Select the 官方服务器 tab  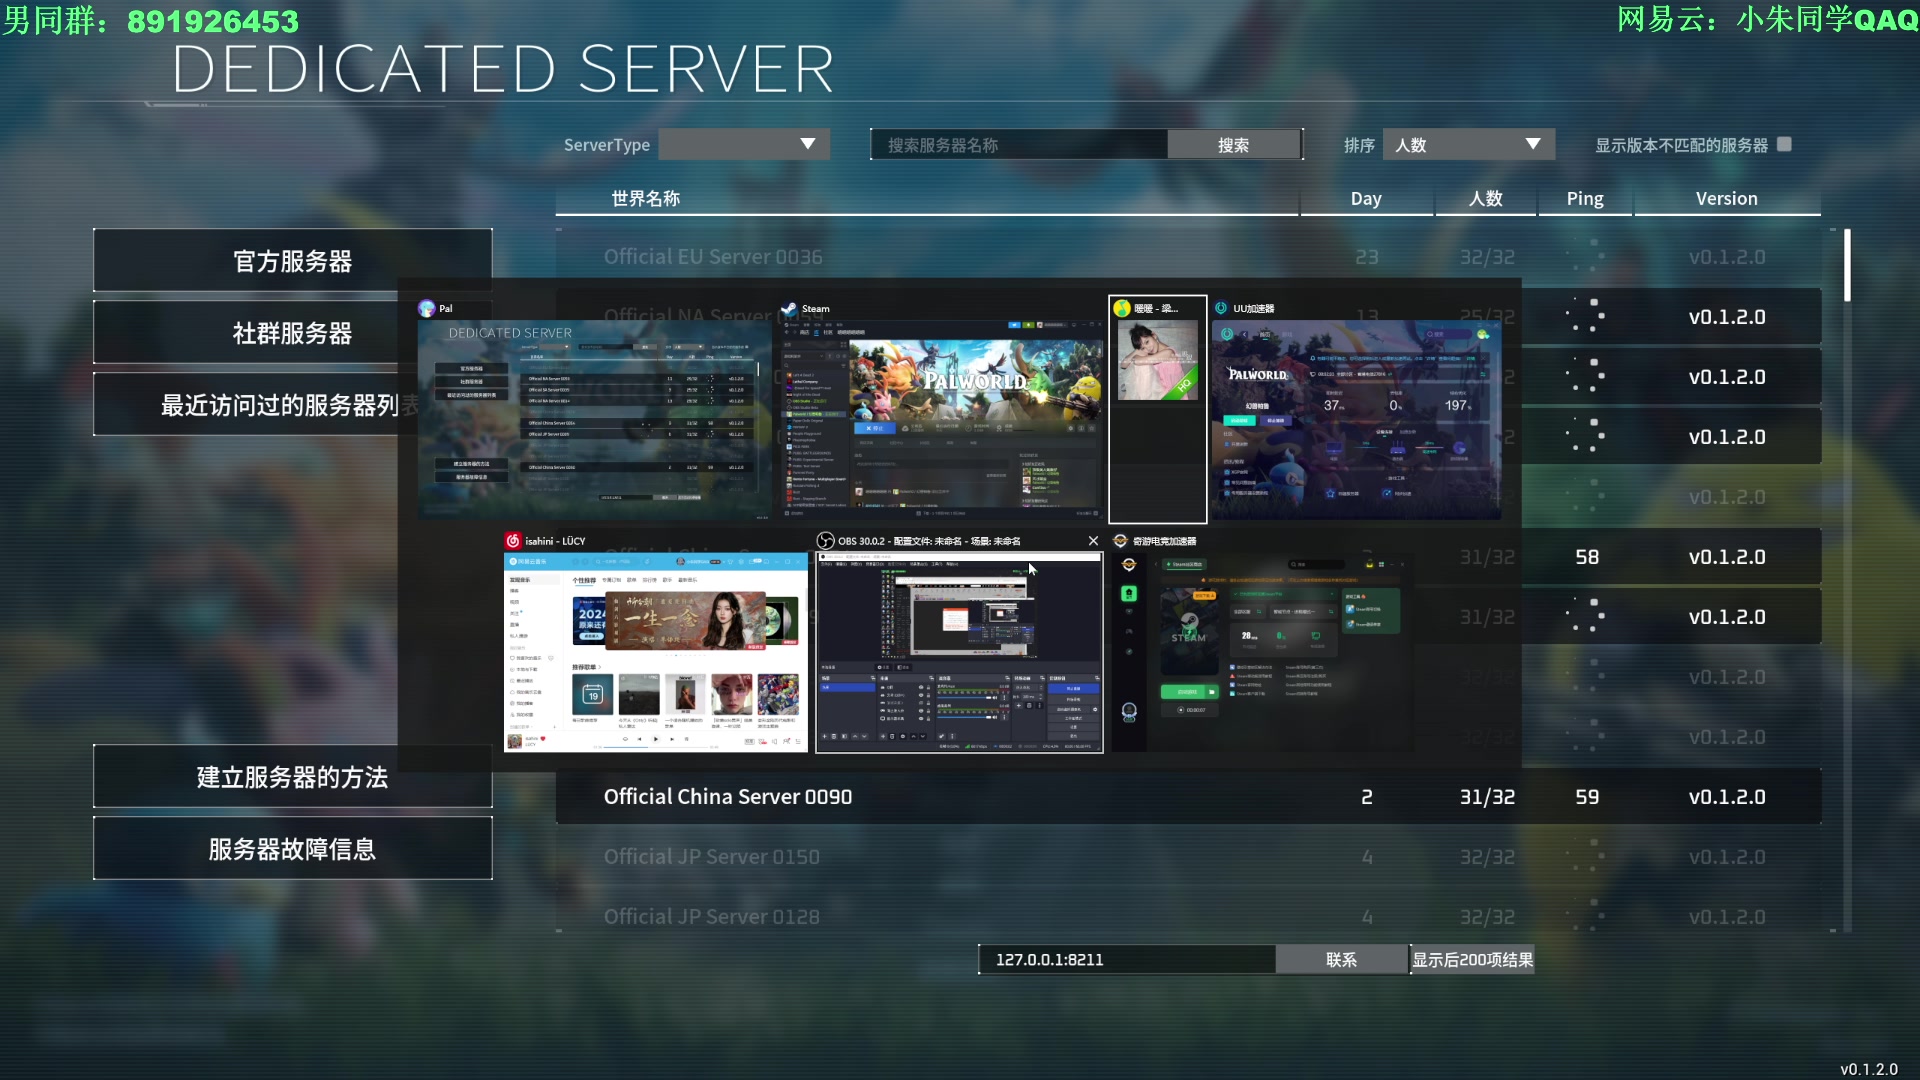point(293,261)
